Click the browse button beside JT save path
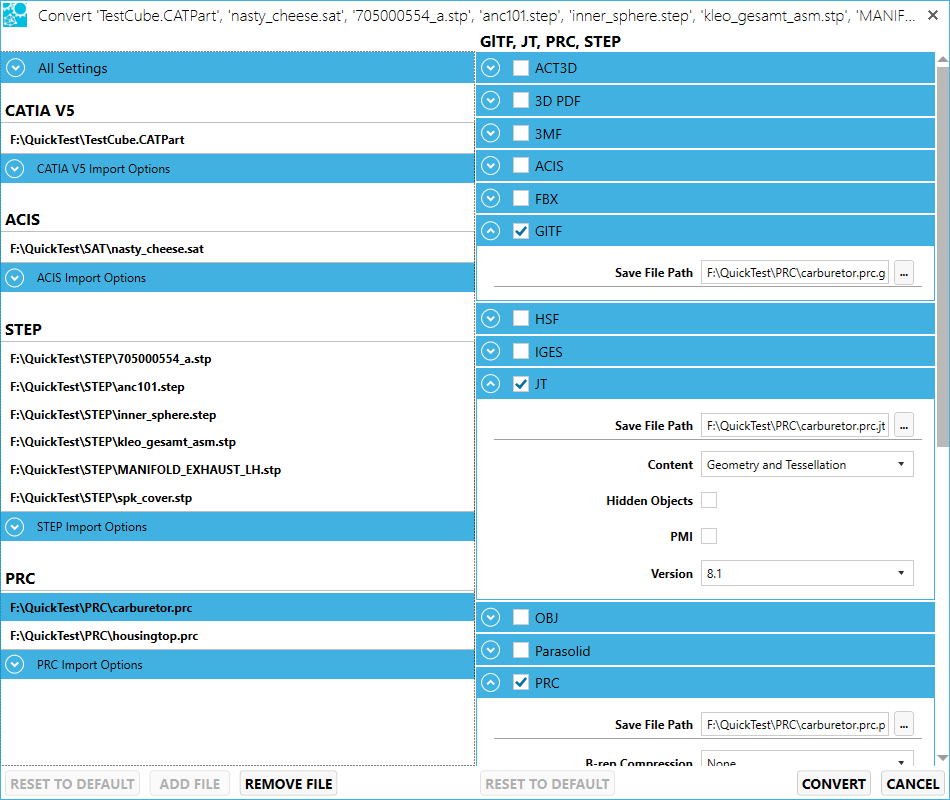This screenshot has width=950, height=800. [904, 425]
